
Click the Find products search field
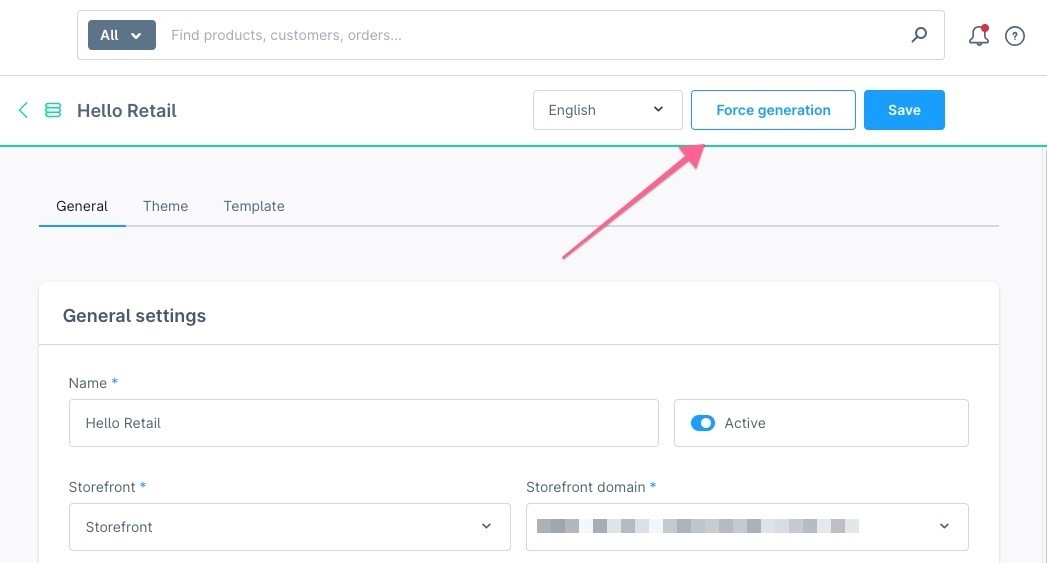tap(530, 35)
